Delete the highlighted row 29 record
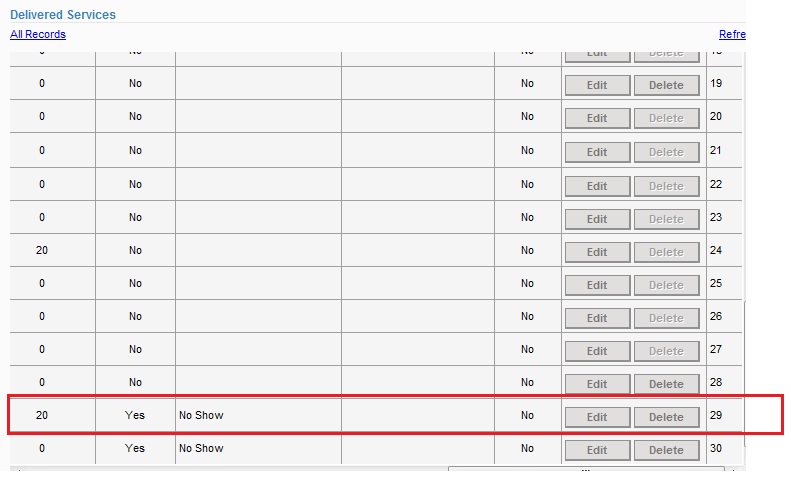The width and height of the screenshot is (791, 483). point(666,417)
